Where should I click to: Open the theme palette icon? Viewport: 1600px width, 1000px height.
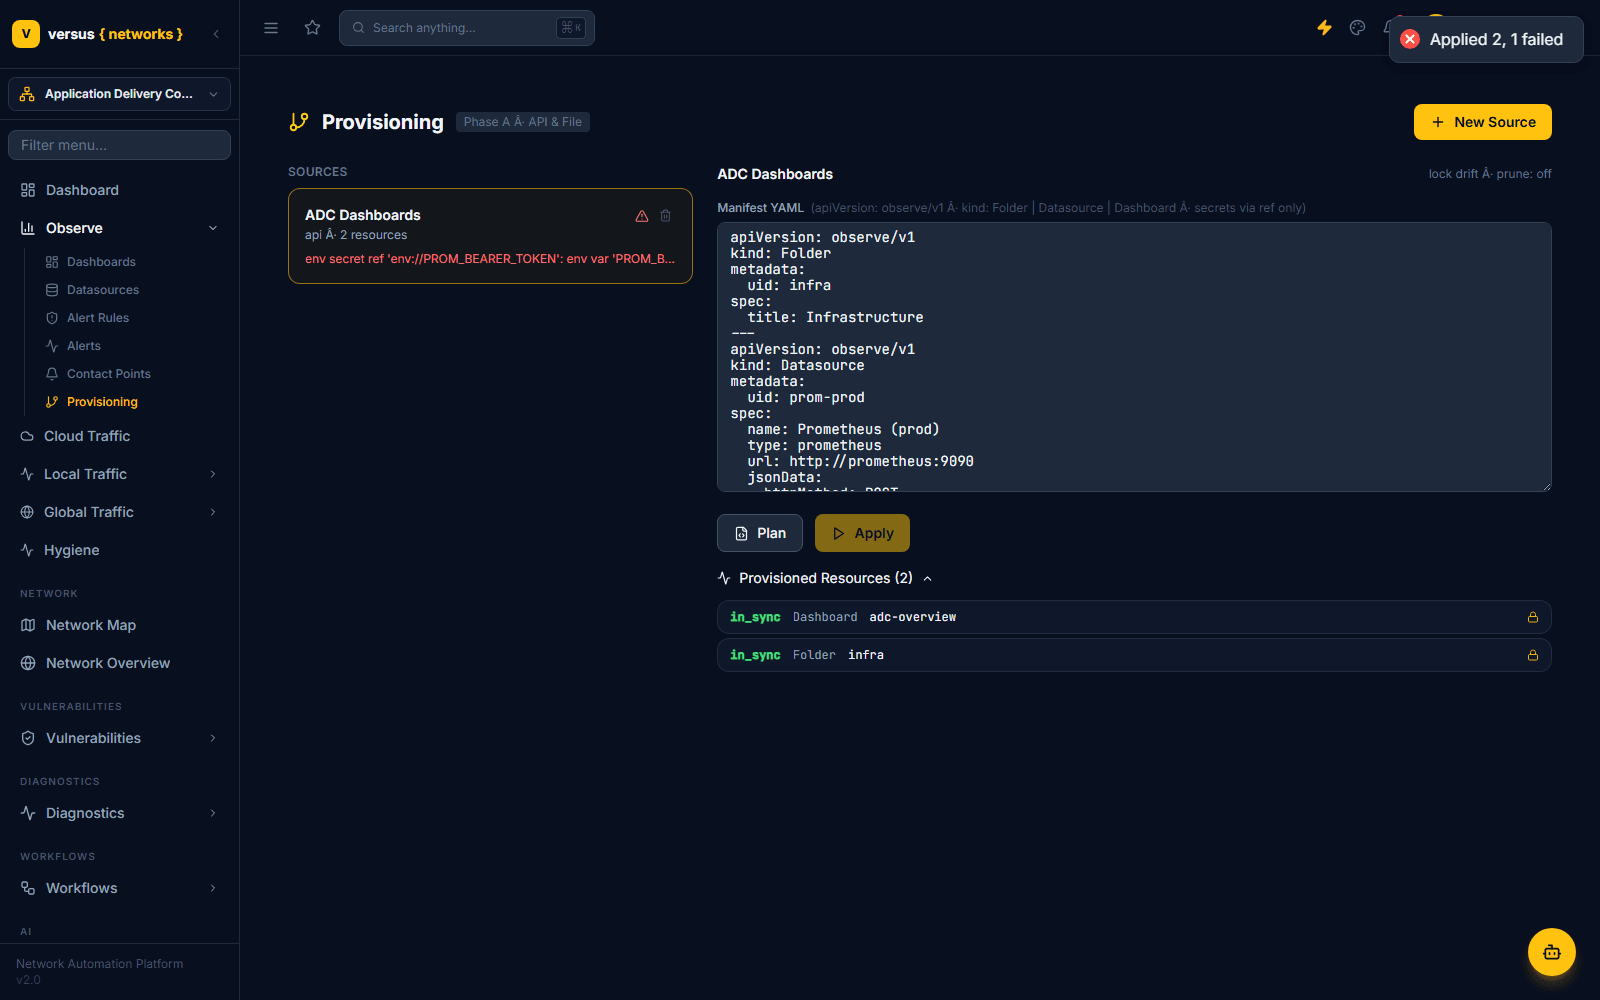[1357, 28]
